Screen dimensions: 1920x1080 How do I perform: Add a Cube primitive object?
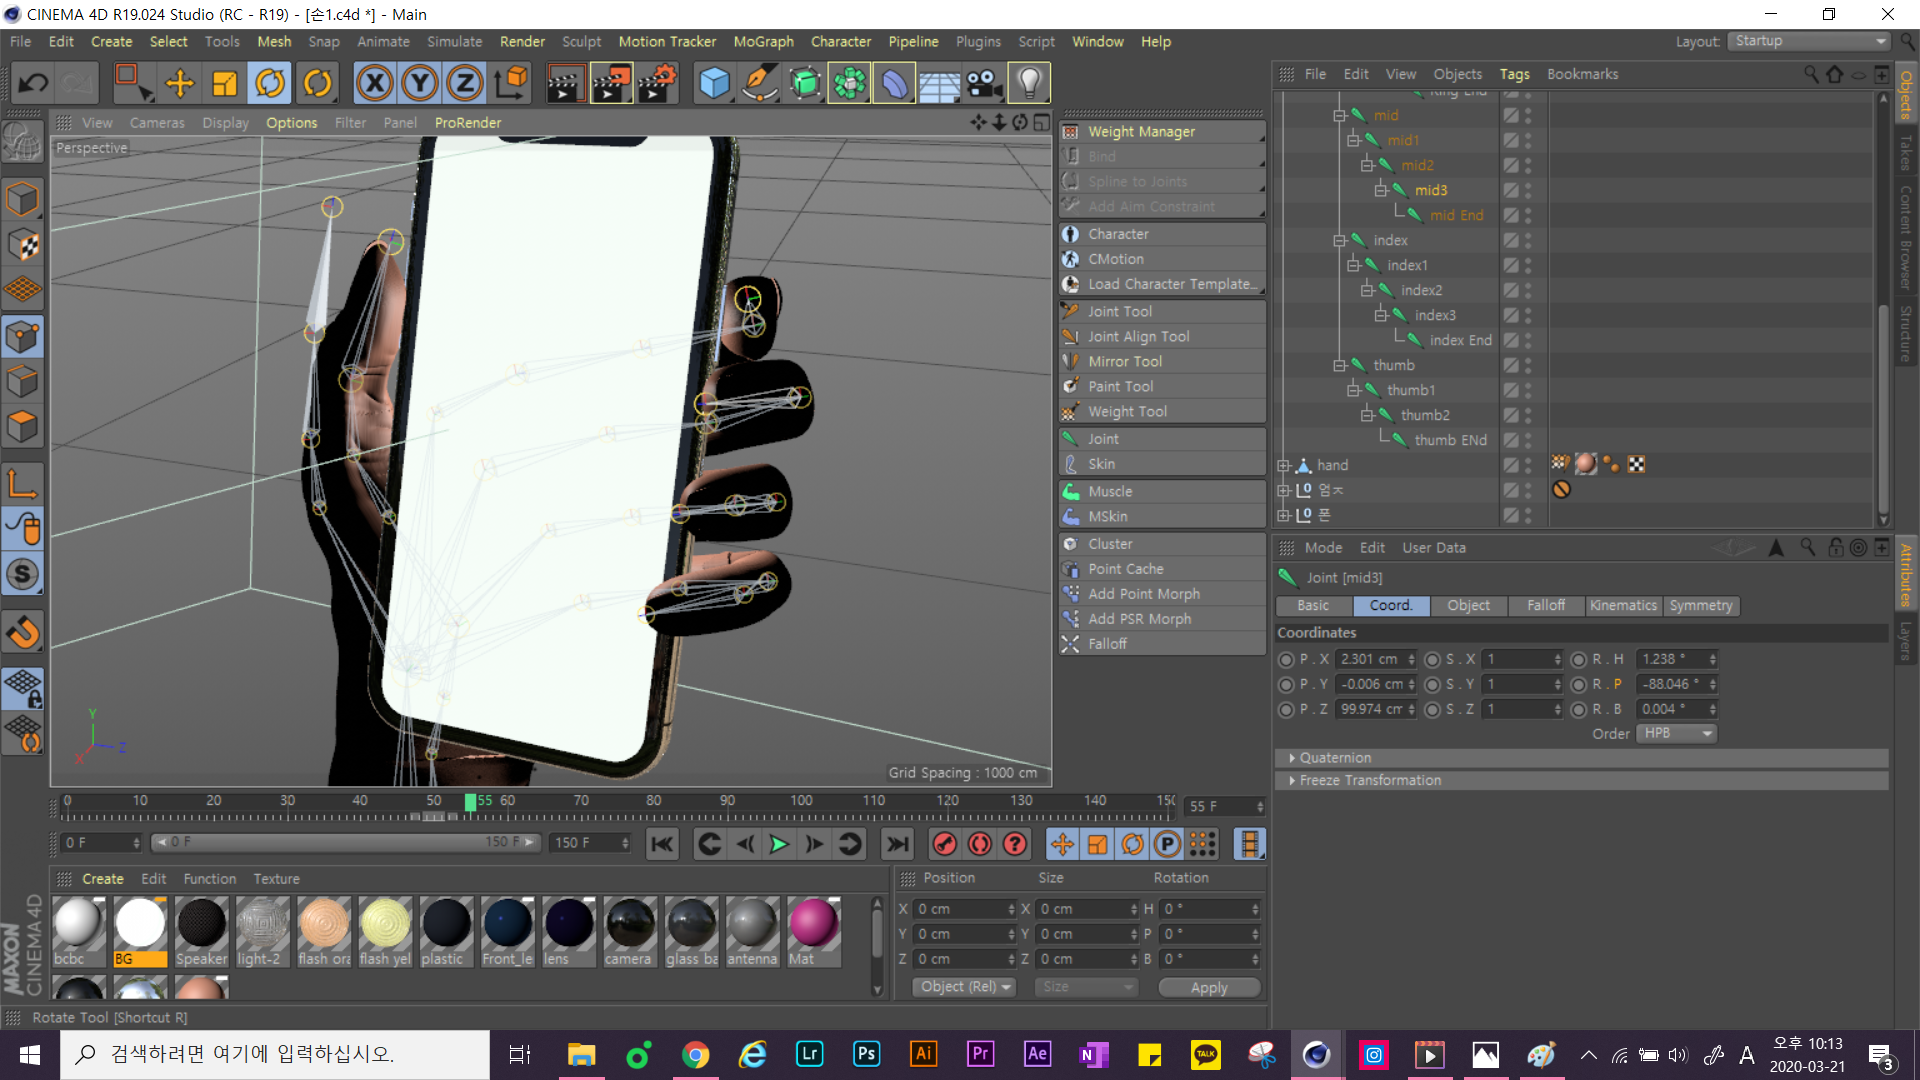coord(714,83)
